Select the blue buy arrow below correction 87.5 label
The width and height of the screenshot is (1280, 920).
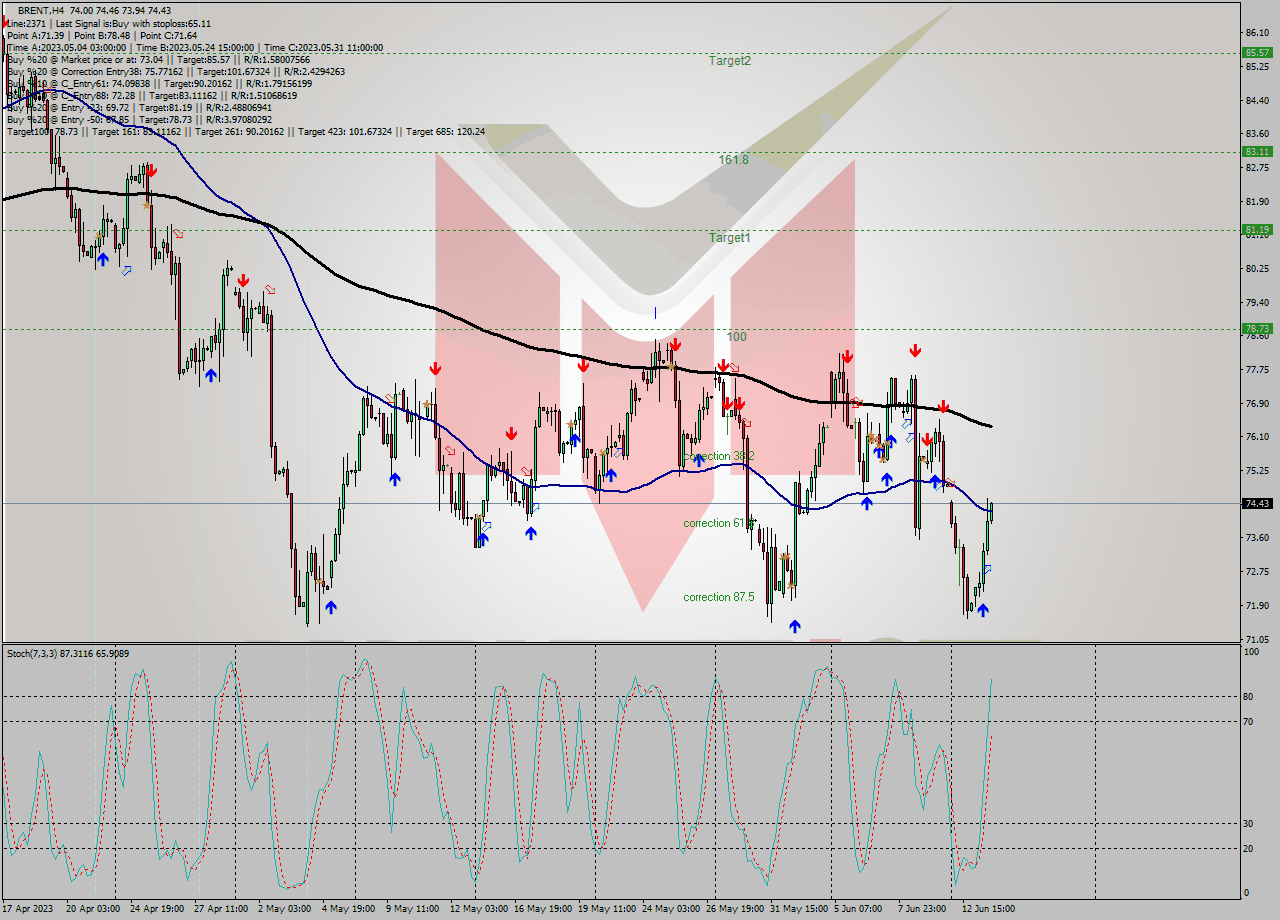(795, 625)
